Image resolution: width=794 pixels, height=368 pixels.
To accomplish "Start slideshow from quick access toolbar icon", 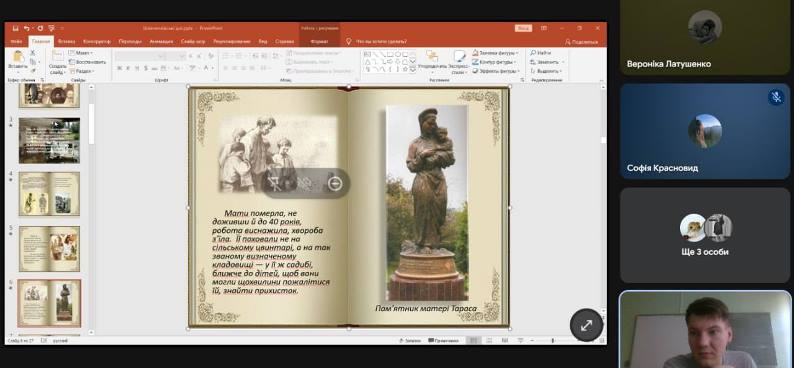I will click(x=51, y=28).
